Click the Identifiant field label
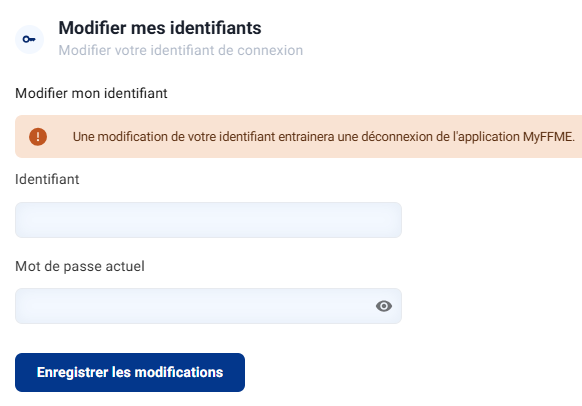 (x=47, y=179)
